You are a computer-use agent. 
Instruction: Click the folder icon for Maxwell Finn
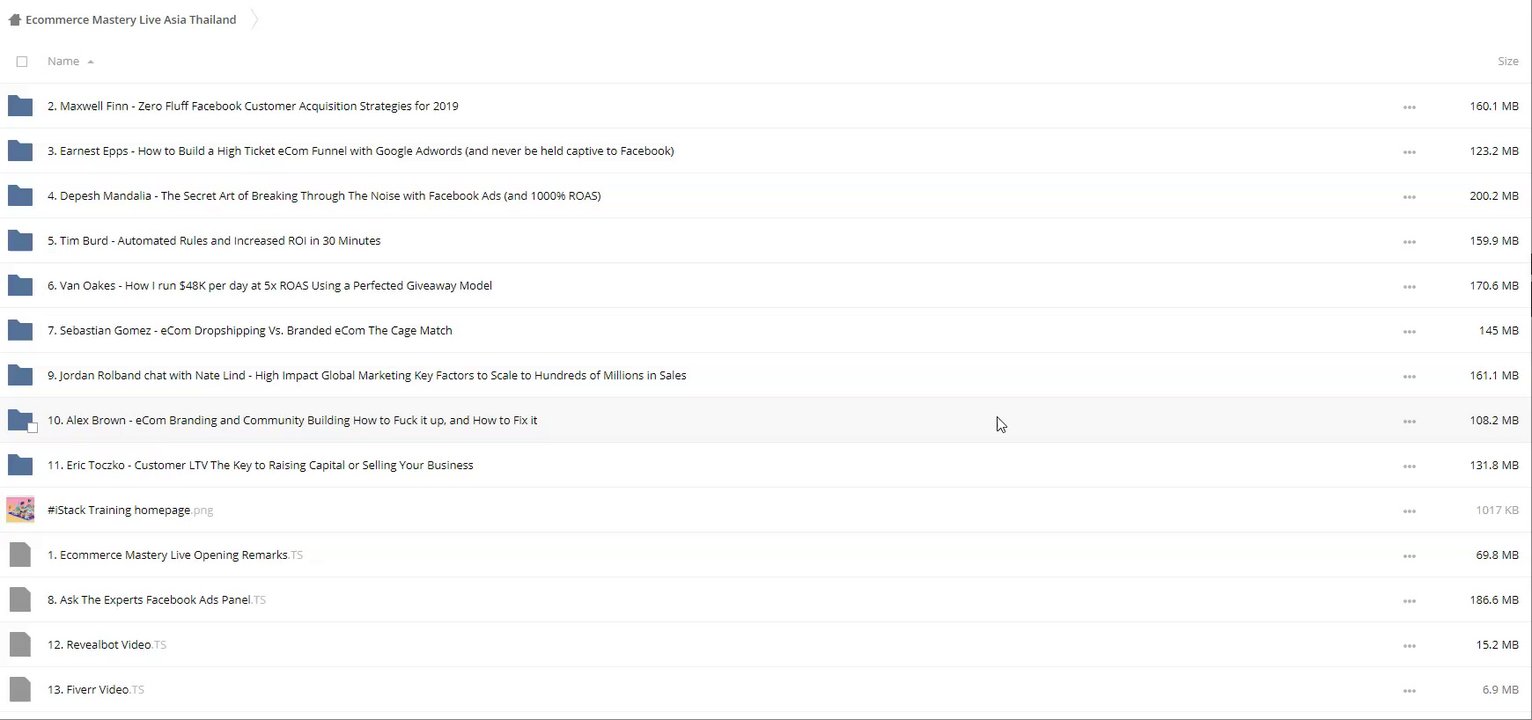(20, 106)
